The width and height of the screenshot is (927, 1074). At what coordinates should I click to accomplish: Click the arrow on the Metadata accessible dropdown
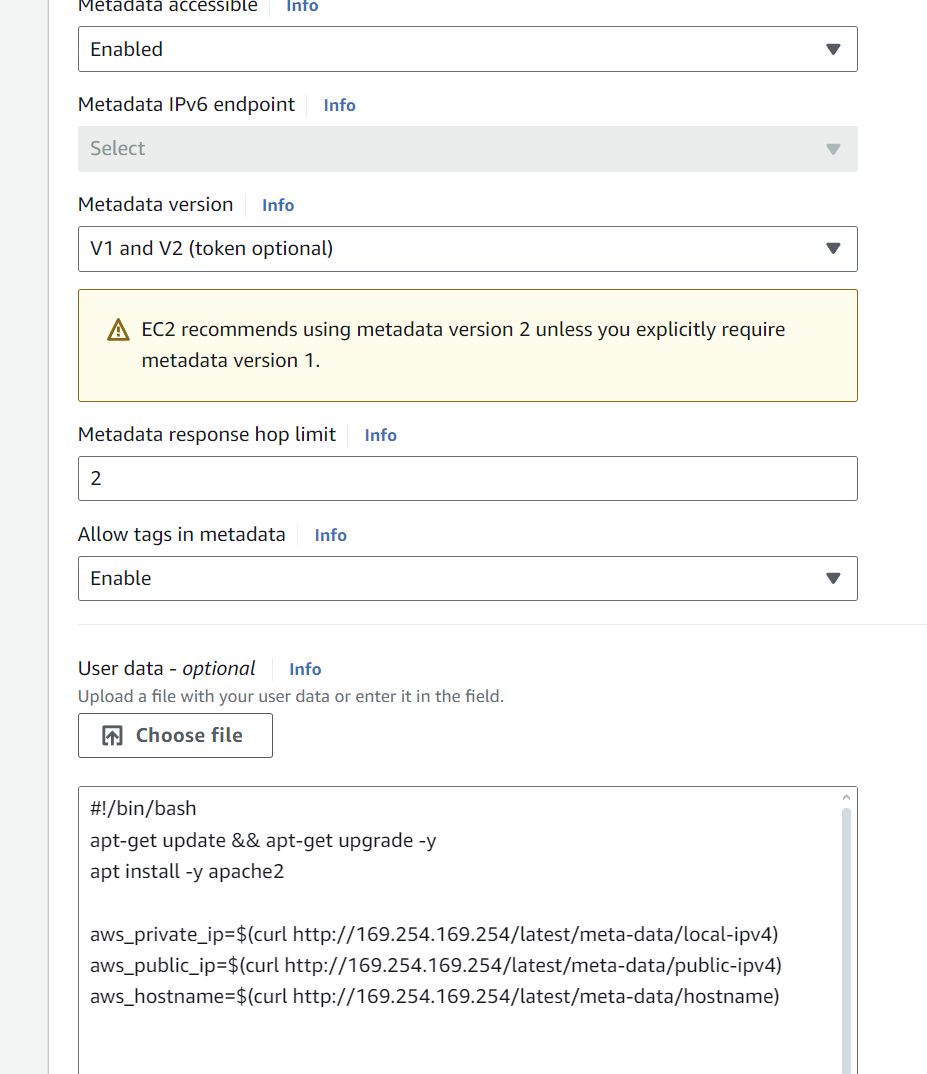pos(833,49)
